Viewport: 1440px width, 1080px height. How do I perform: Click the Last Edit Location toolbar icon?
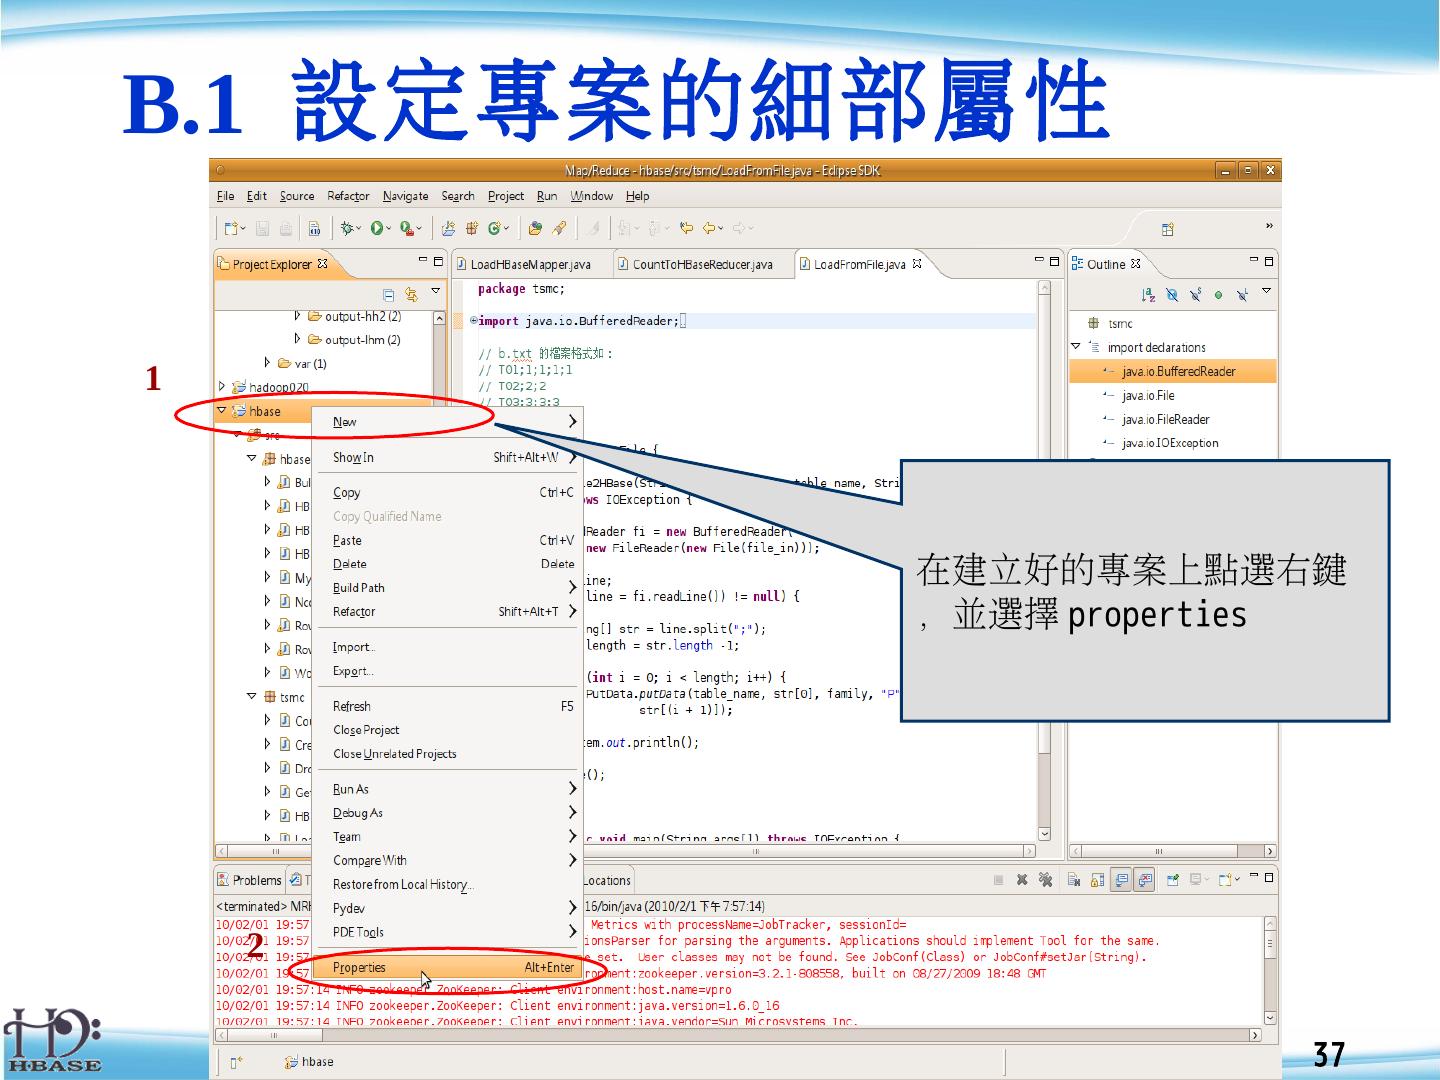click(x=686, y=229)
